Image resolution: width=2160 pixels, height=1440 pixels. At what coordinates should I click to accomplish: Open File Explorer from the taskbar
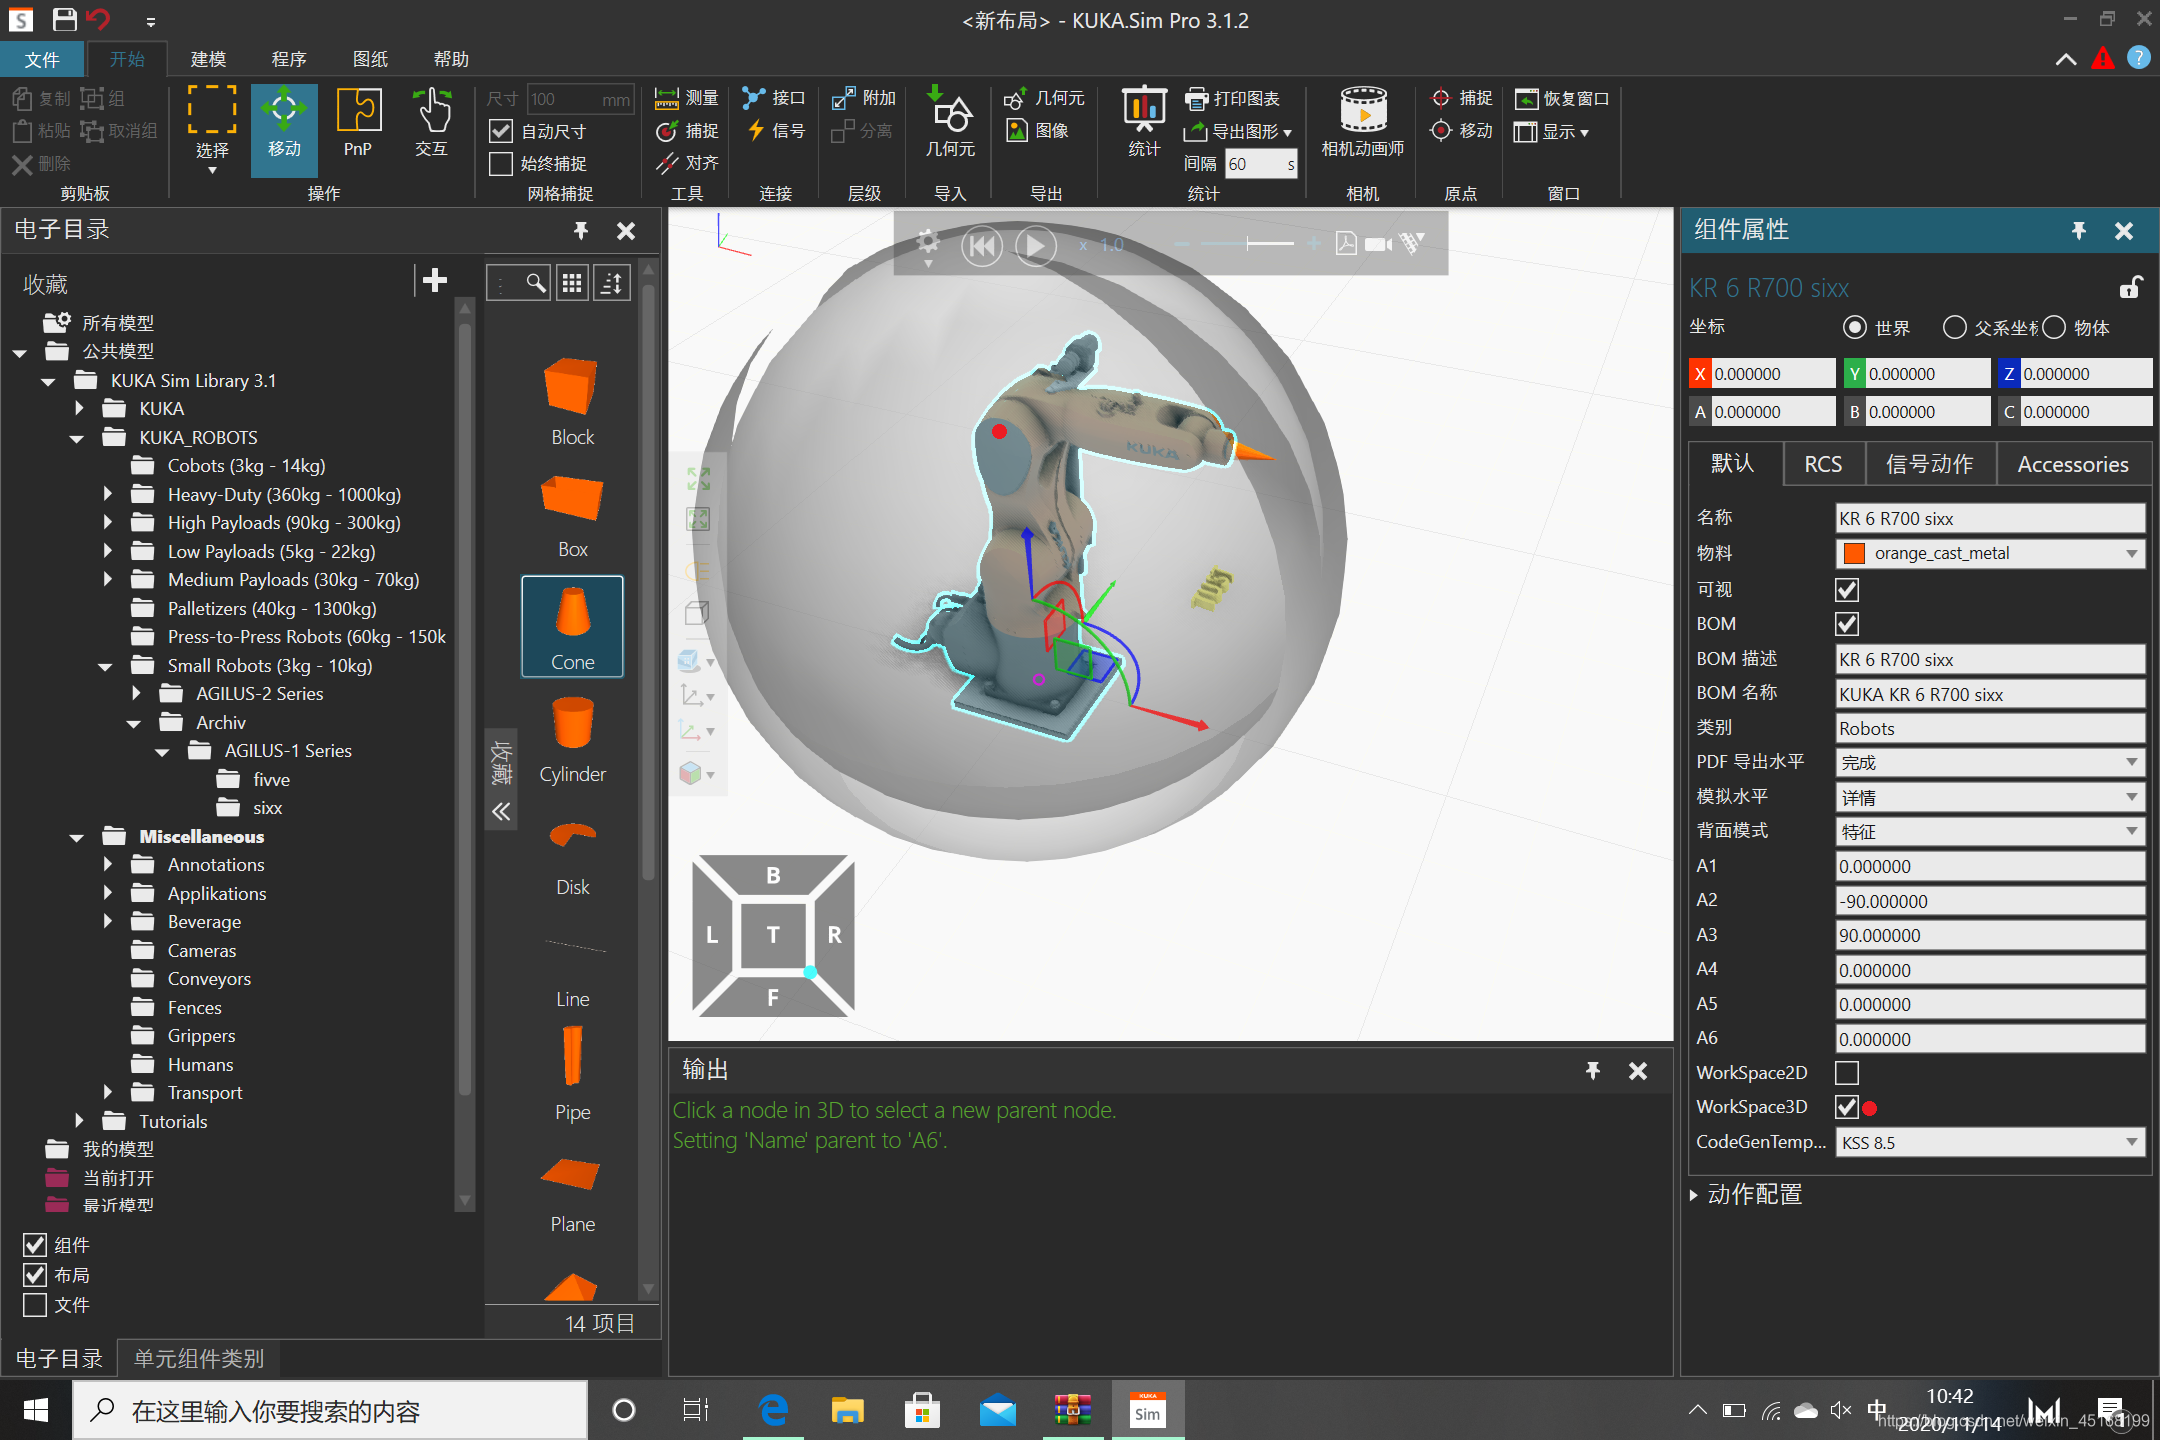coord(847,1411)
